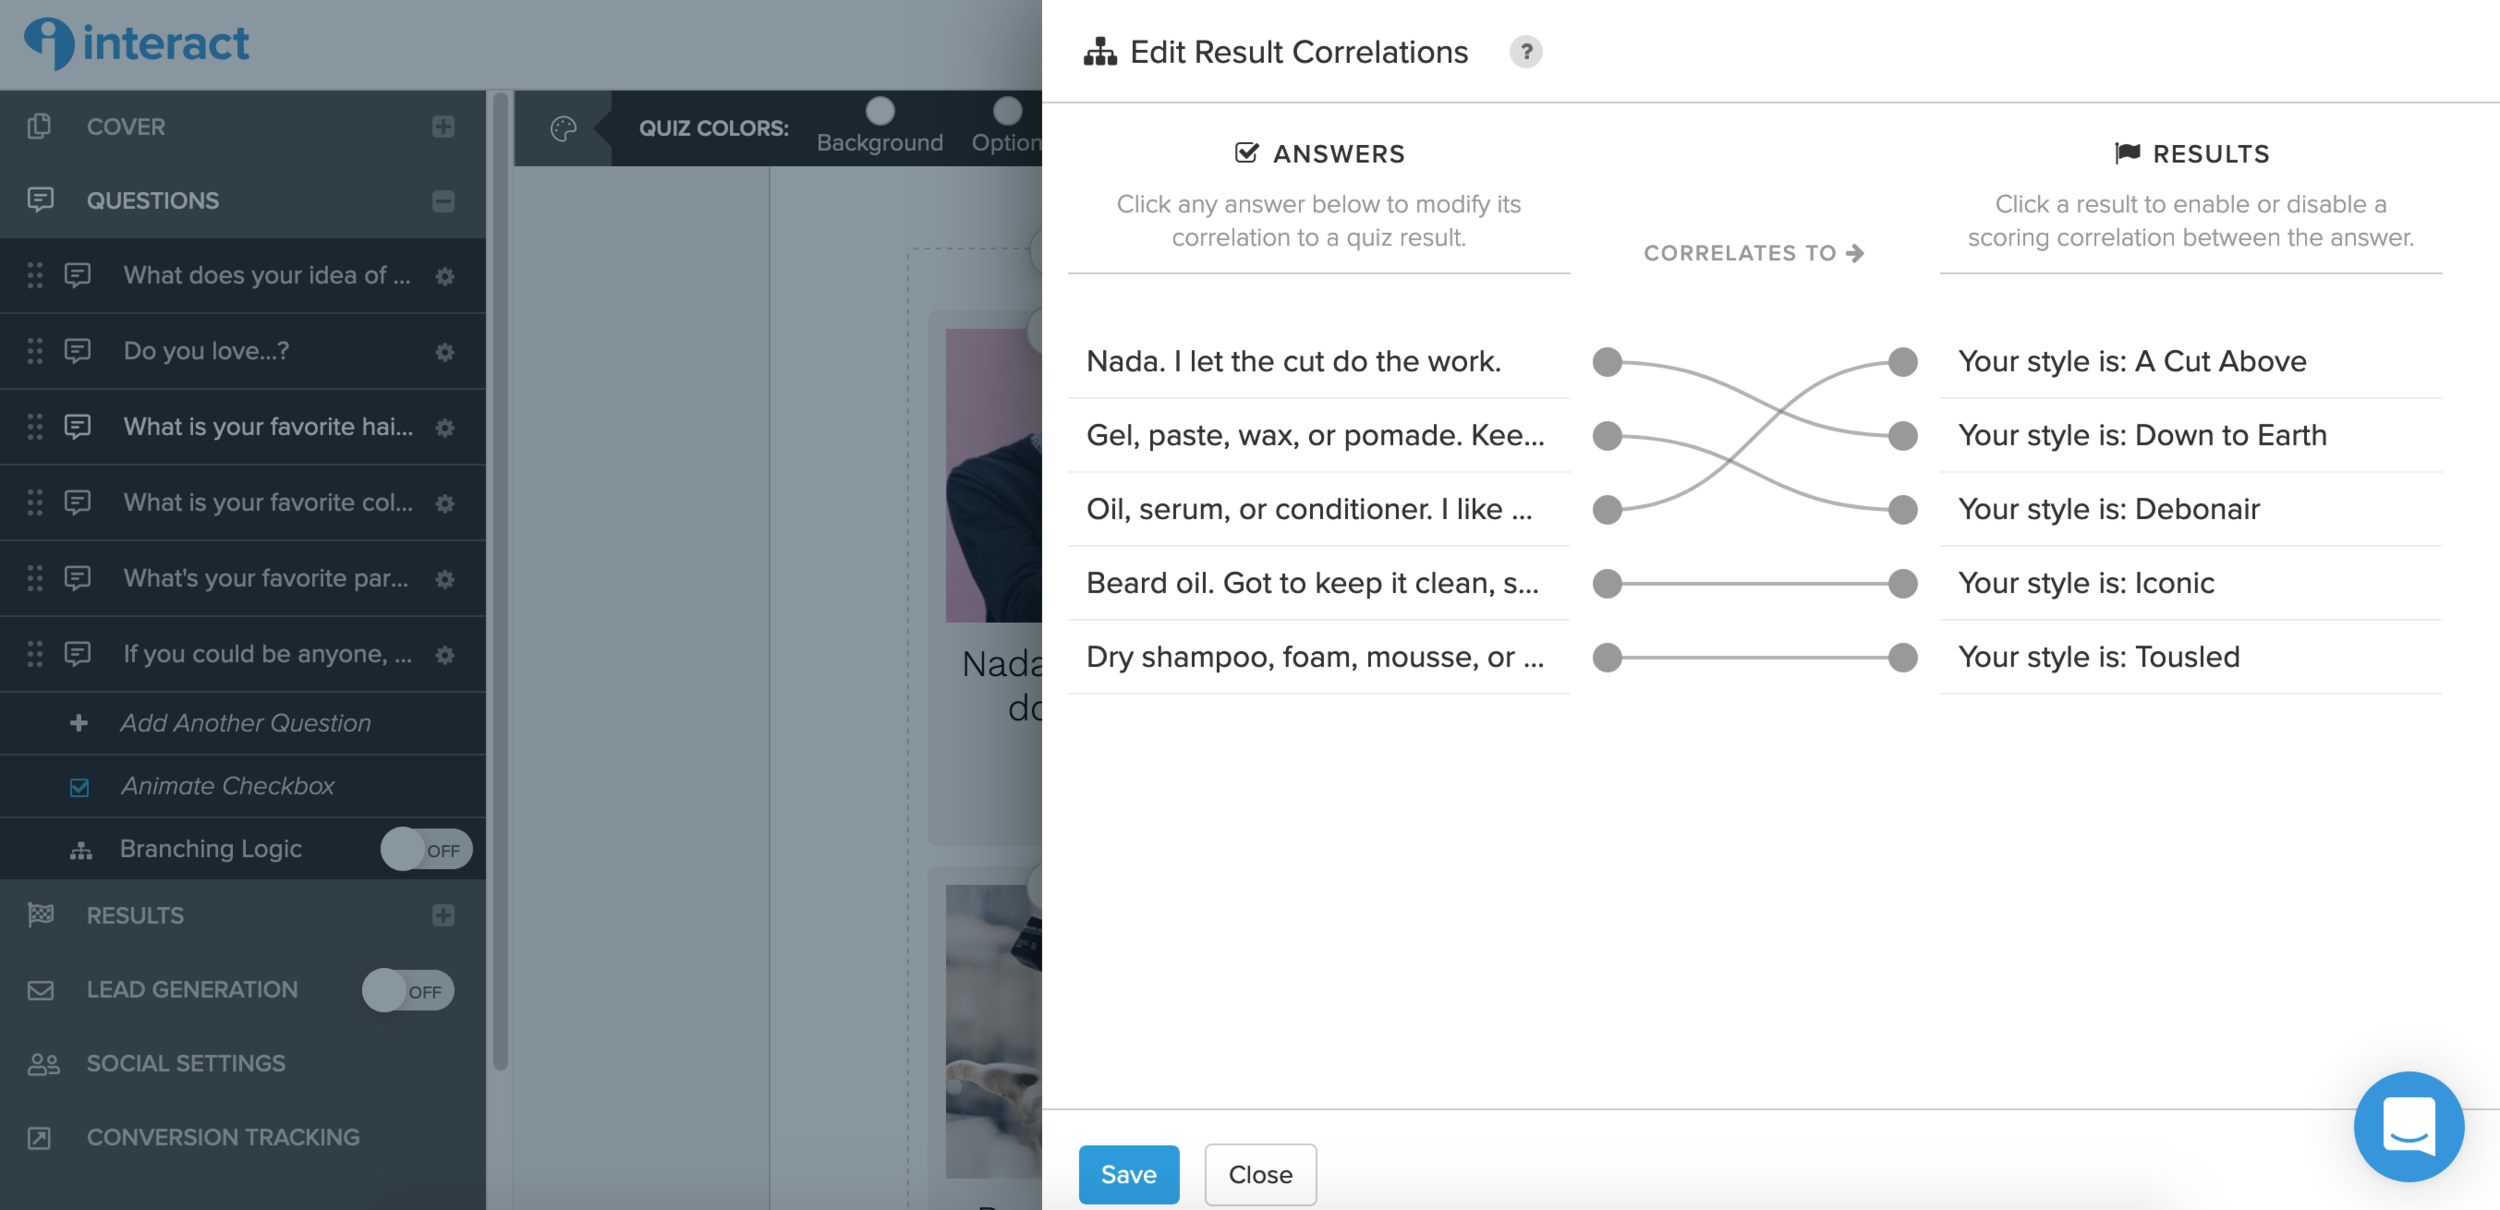The width and height of the screenshot is (2500, 1210).
Task: Enable the Lead Generation toggle
Action: [408, 991]
